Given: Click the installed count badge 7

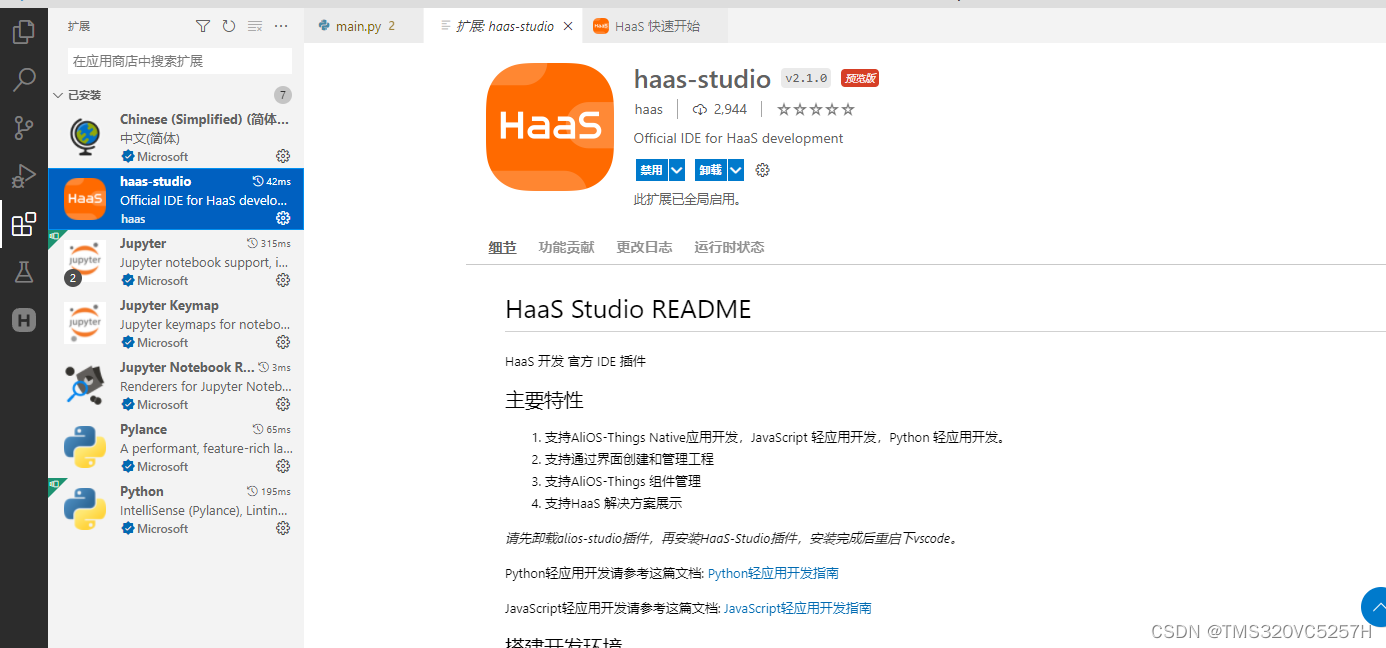Looking at the screenshot, I should click(283, 95).
